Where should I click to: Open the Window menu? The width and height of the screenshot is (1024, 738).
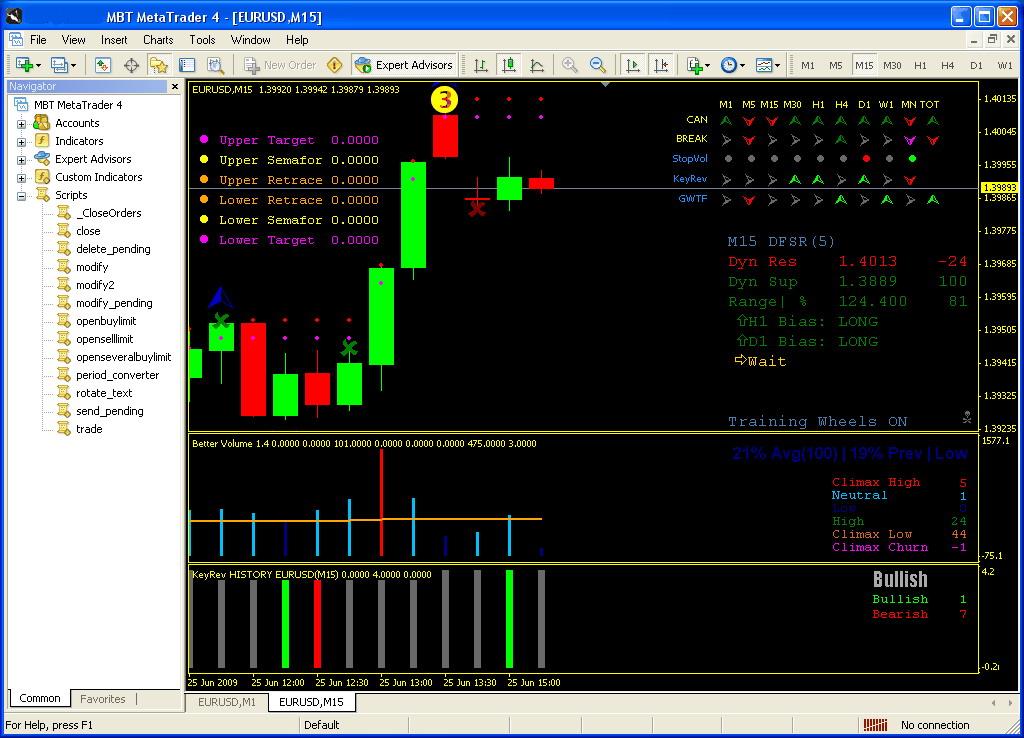tap(250, 40)
